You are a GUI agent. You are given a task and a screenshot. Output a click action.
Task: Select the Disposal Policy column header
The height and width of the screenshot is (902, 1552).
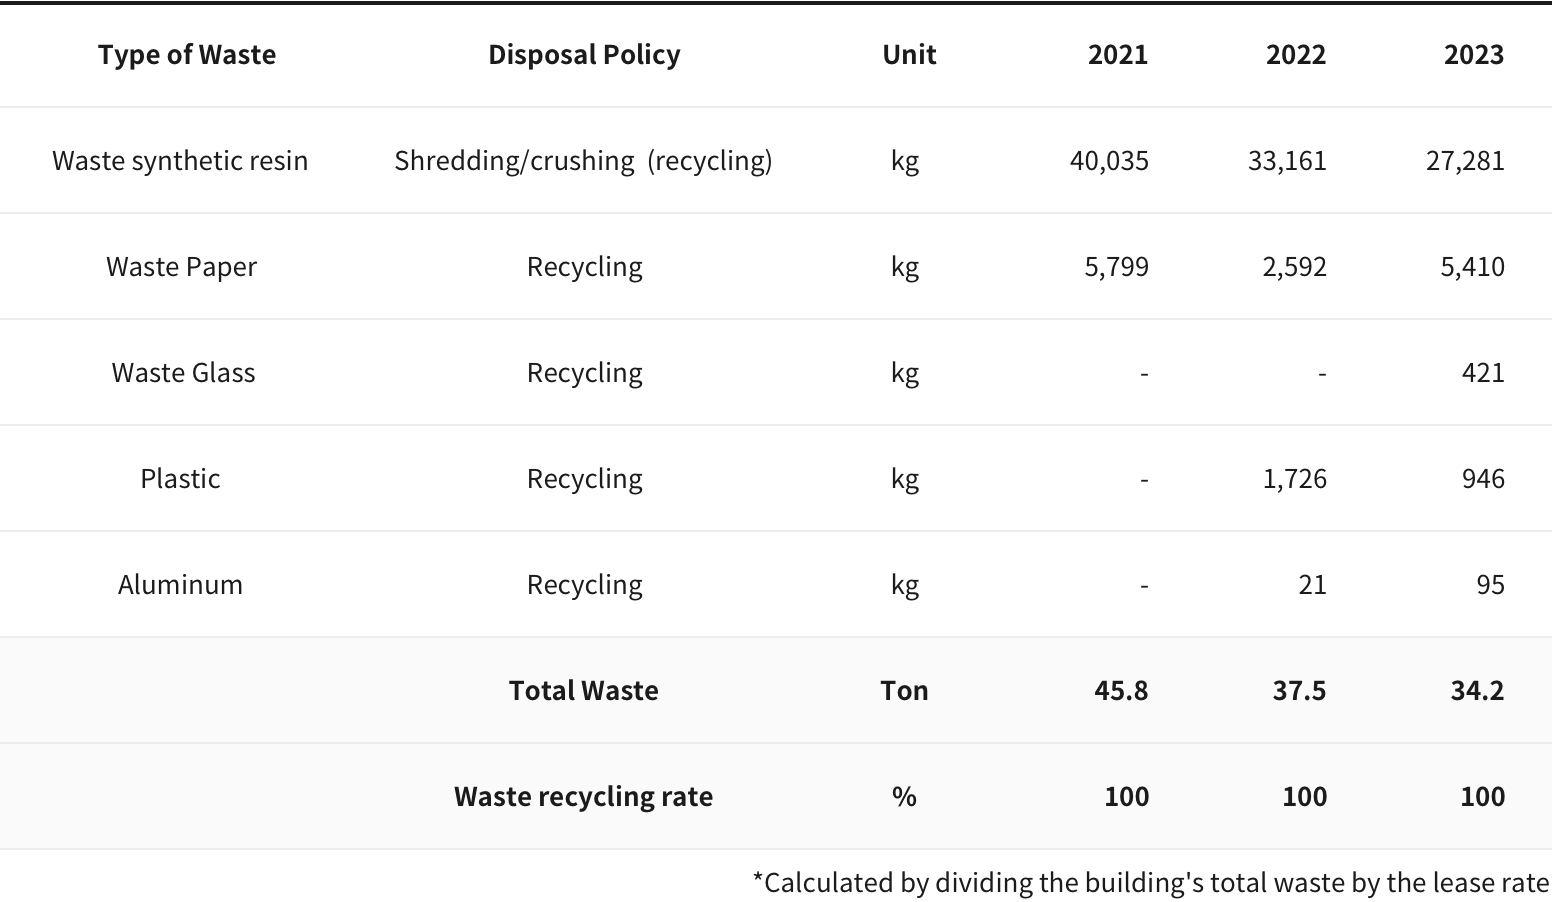[584, 54]
